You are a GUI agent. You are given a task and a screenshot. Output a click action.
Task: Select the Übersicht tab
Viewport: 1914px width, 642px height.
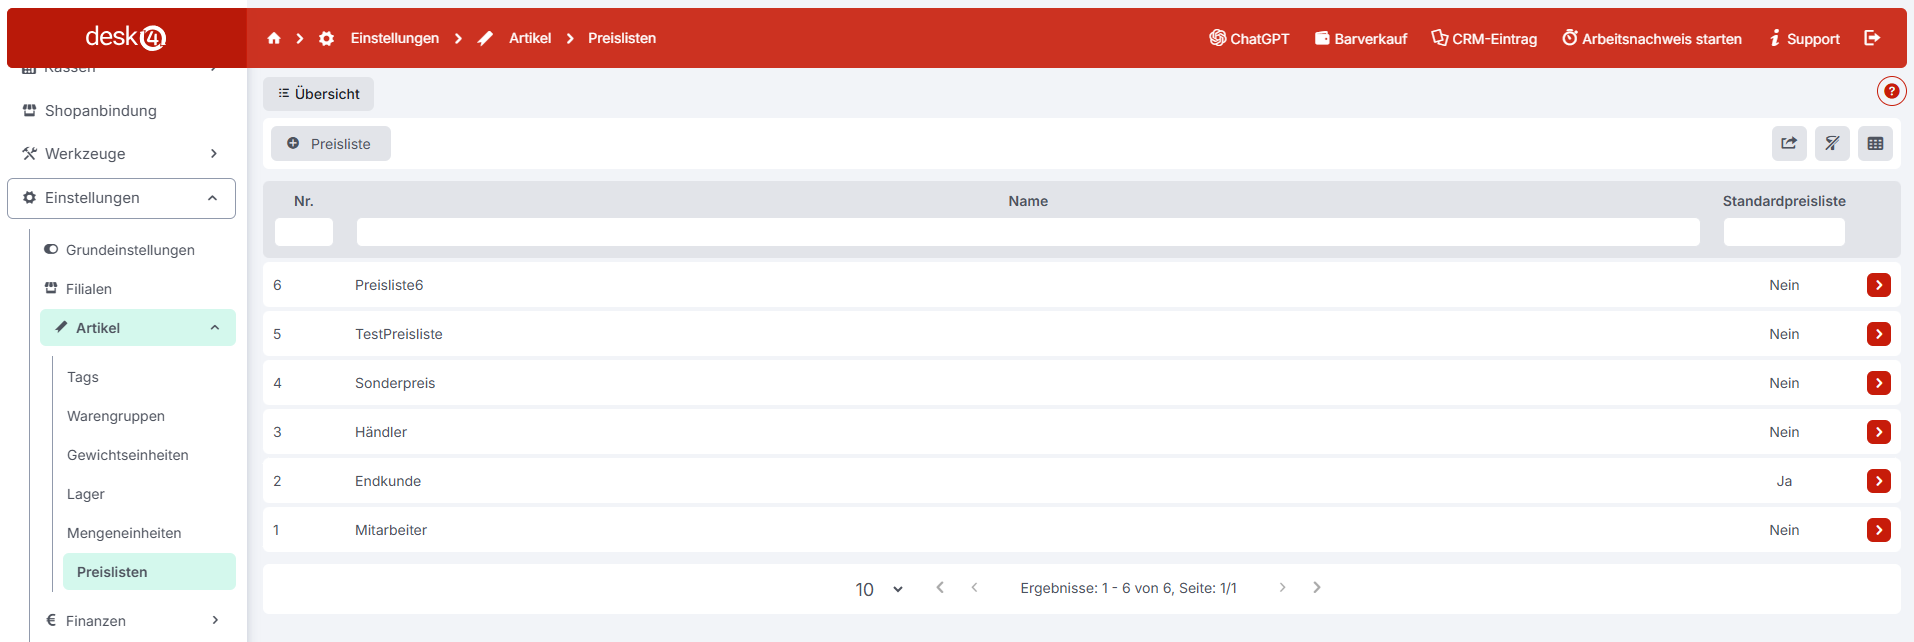(x=318, y=94)
